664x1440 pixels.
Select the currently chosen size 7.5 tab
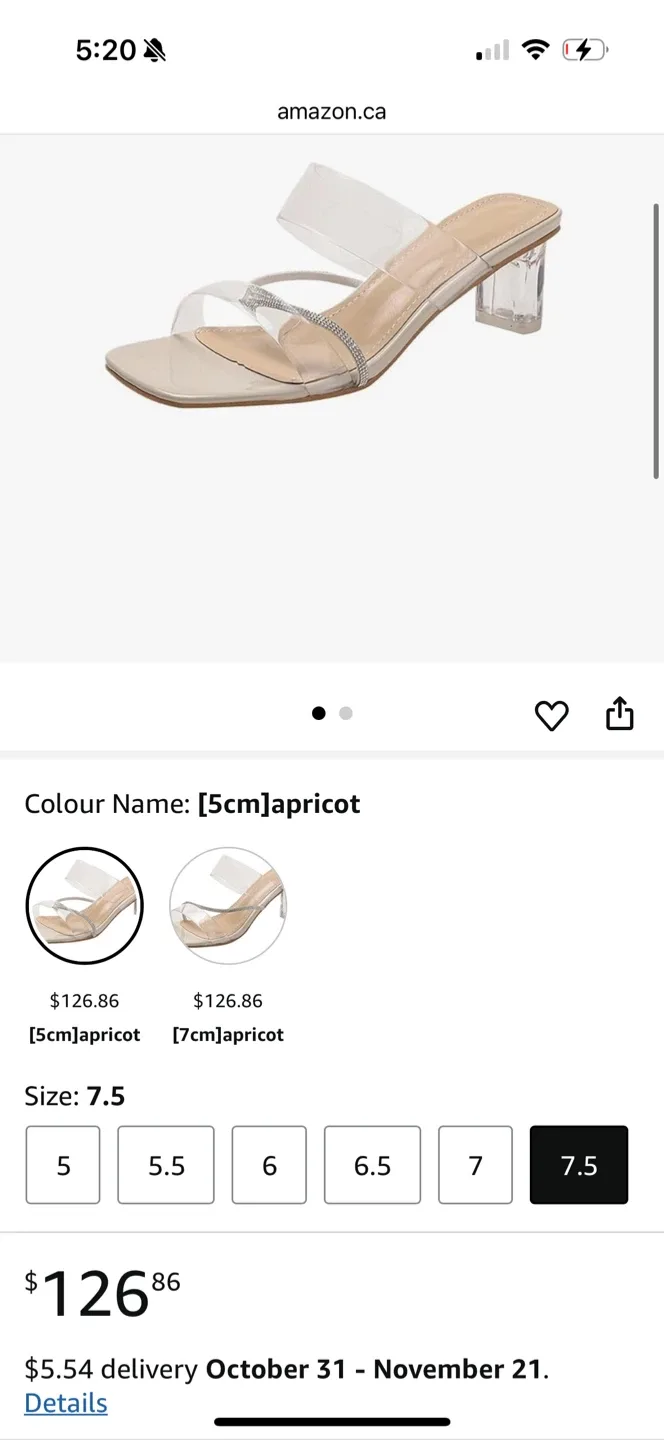click(578, 1164)
